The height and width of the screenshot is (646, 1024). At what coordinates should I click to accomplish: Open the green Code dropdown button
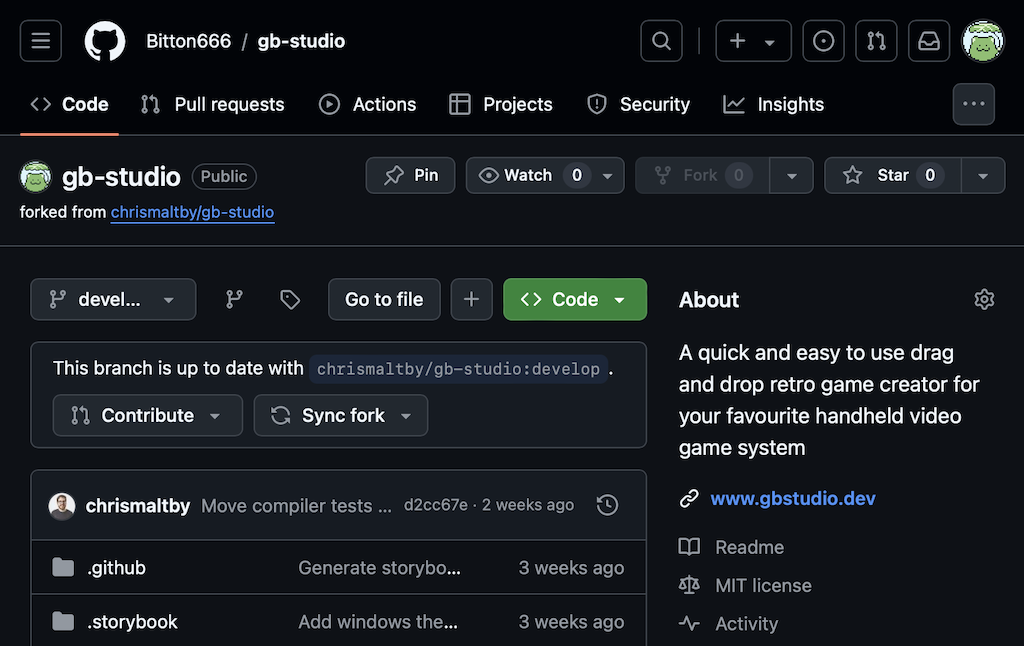point(575,299)
